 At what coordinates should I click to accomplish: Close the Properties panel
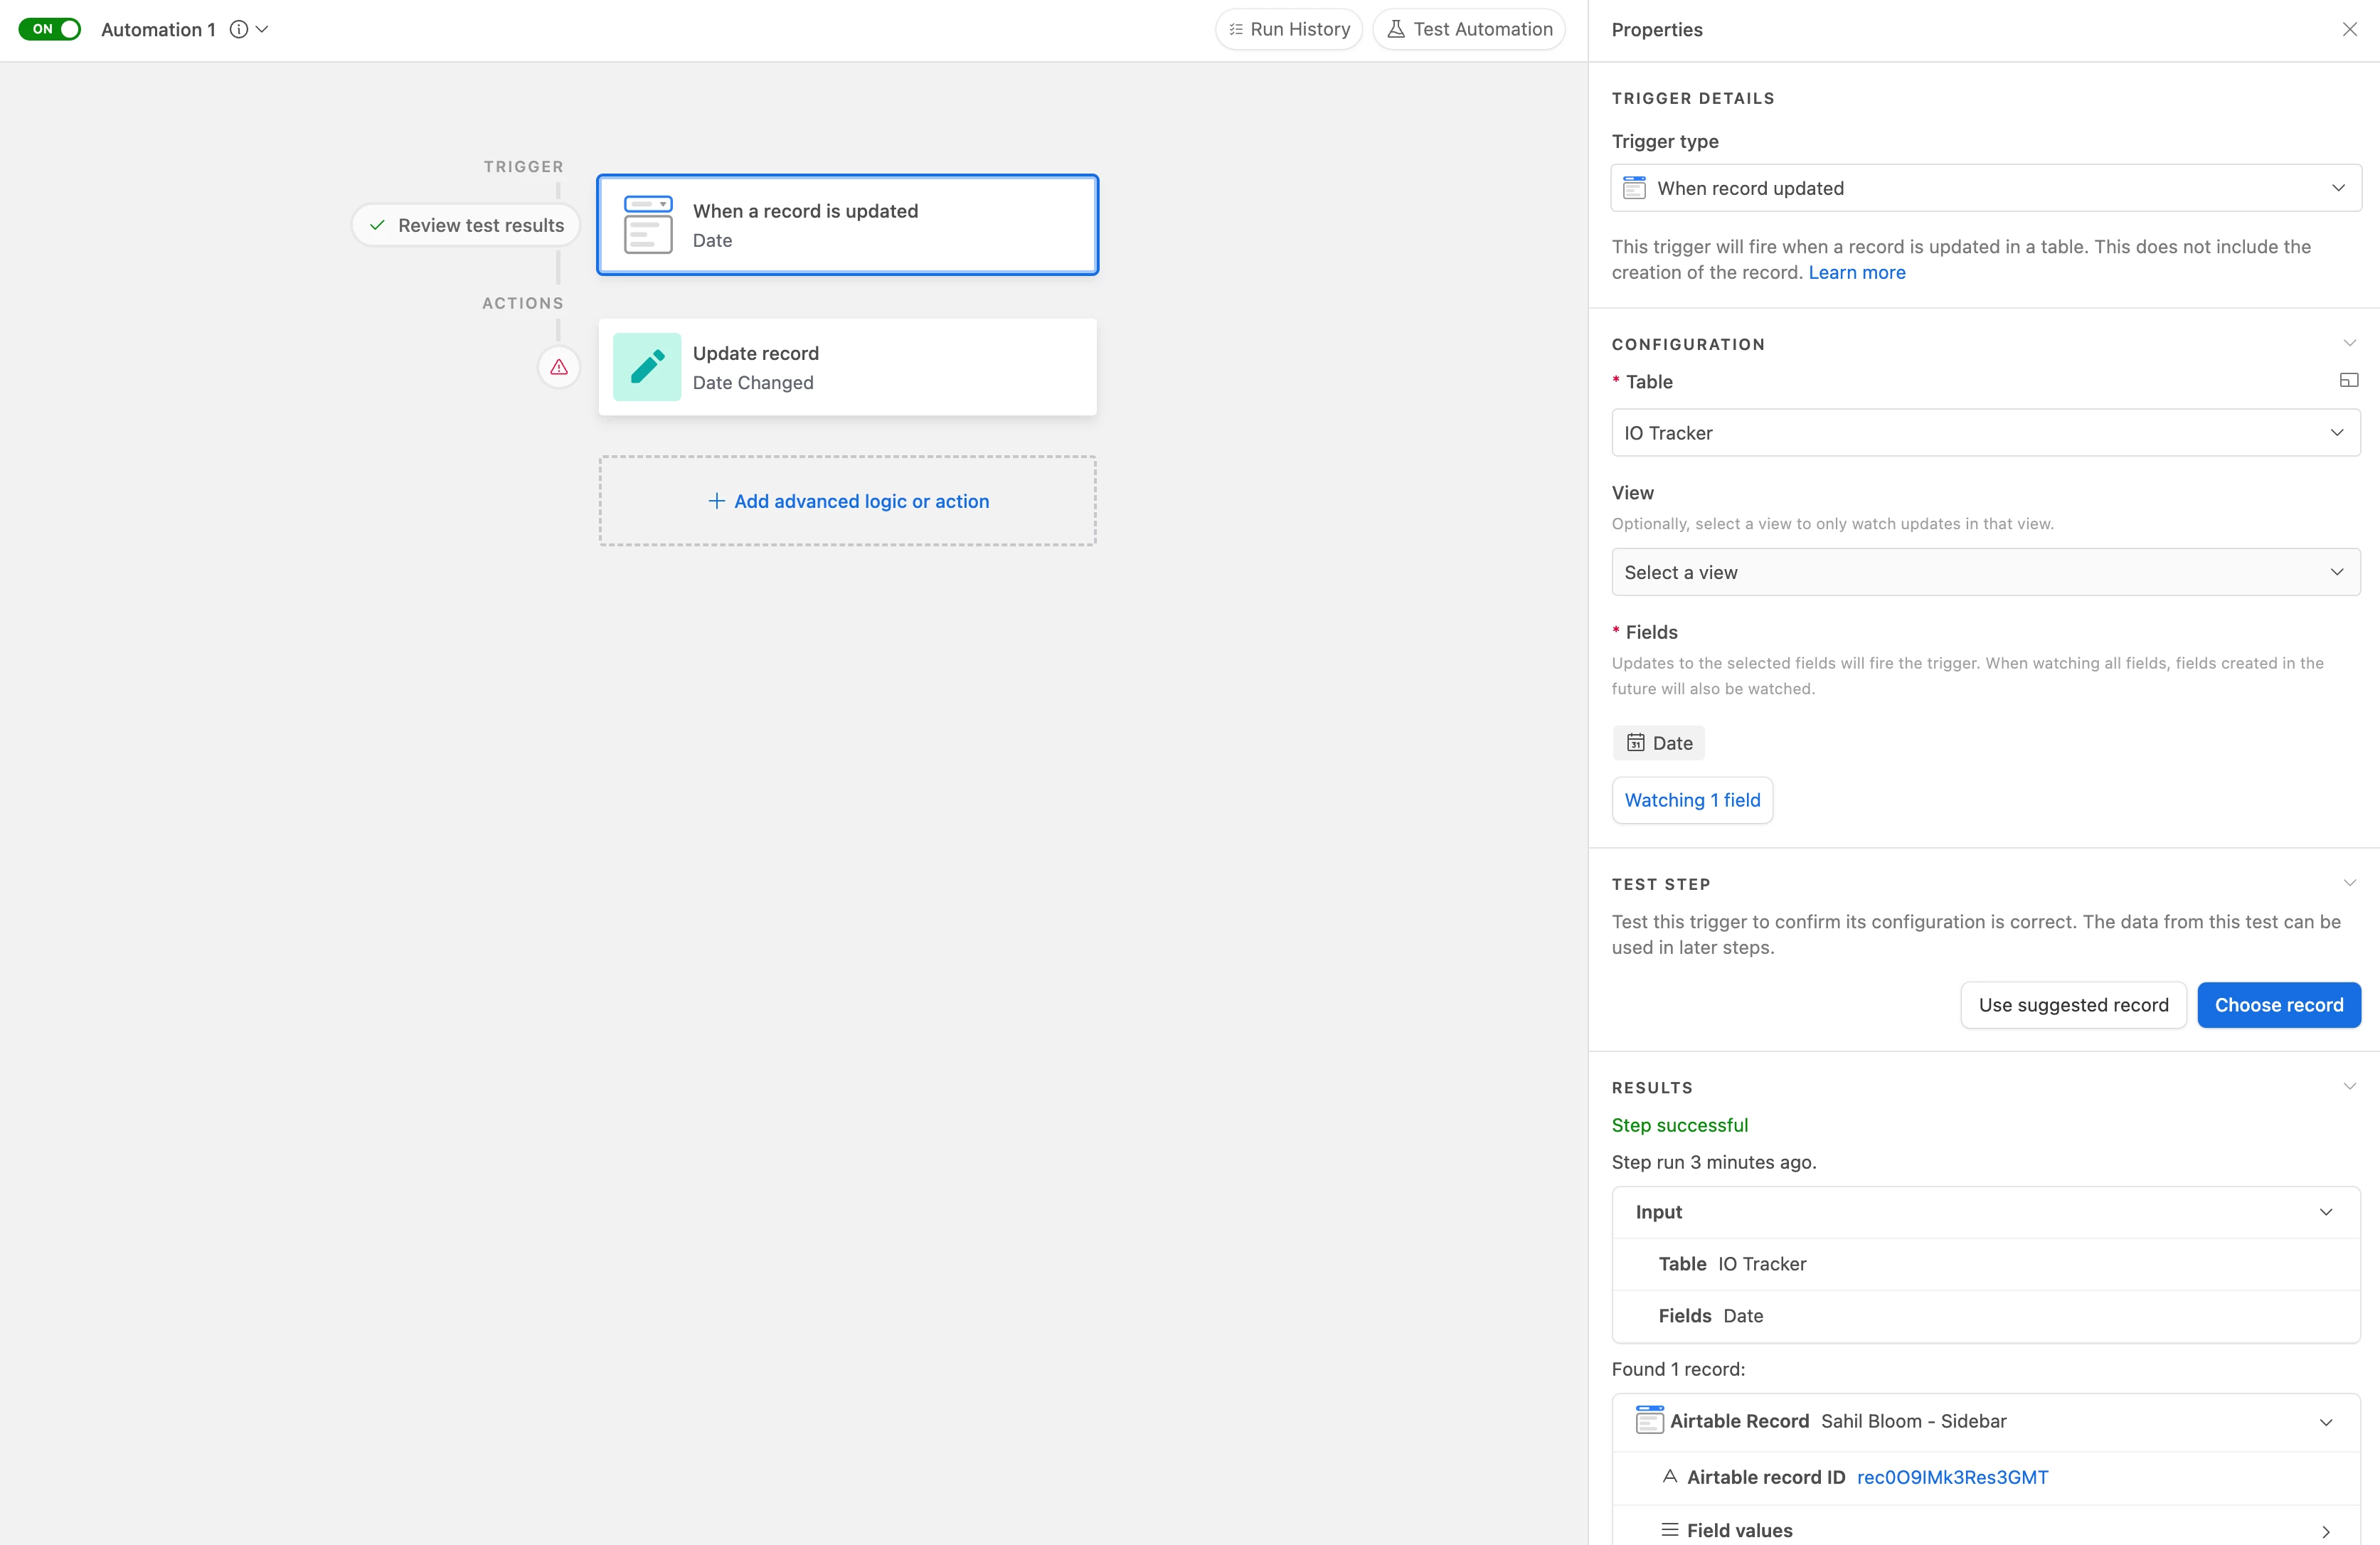[x=2349, y=29]
